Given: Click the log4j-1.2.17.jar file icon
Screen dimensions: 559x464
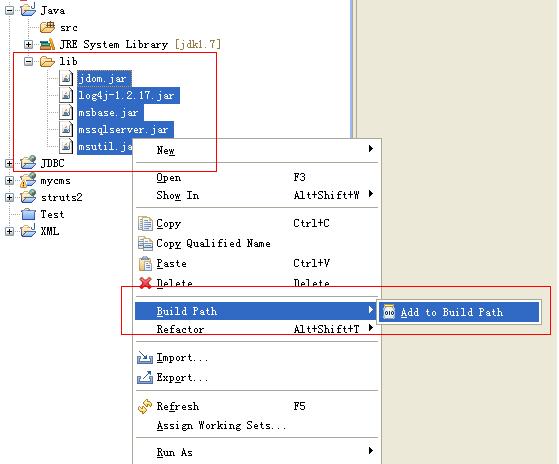Looking at the screenshot, I should click(x=66, y=95).
